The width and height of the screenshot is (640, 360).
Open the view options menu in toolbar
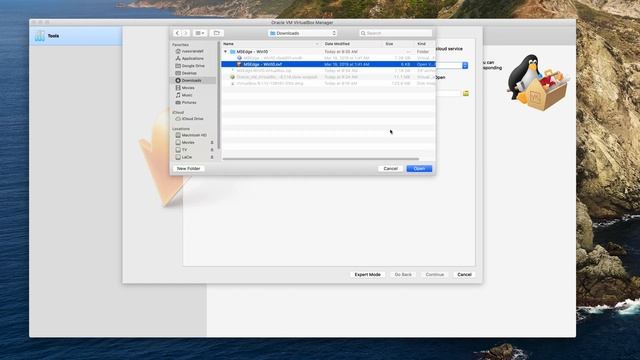pyautogui.click(x=200, y=33)
